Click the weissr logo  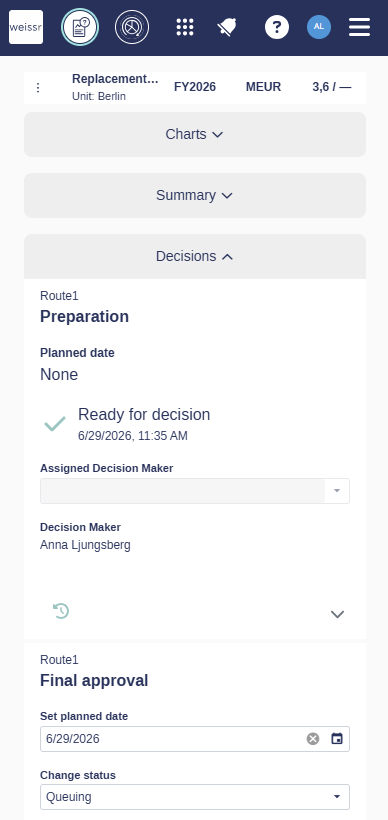(x=26, y=27)
